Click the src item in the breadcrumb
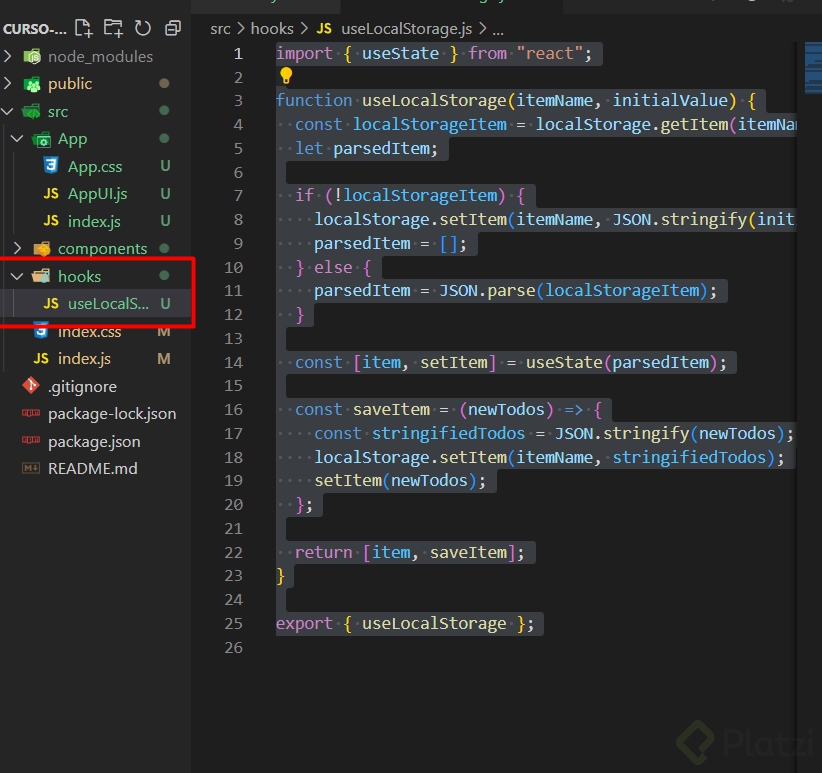This screenshot has width=822, height=773. tap(220, 29)
